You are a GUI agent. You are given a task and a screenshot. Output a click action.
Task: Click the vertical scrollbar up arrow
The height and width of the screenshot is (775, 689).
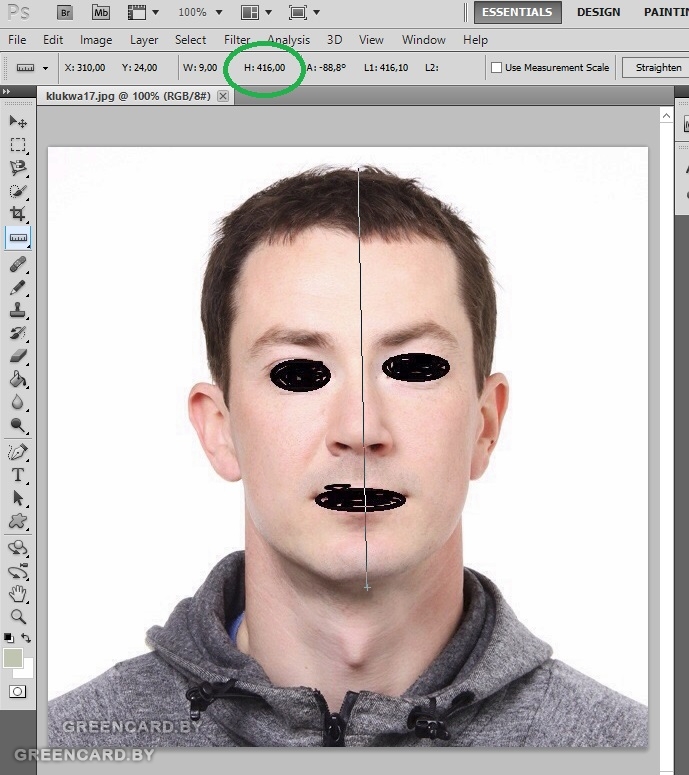(x=666, y=116)
